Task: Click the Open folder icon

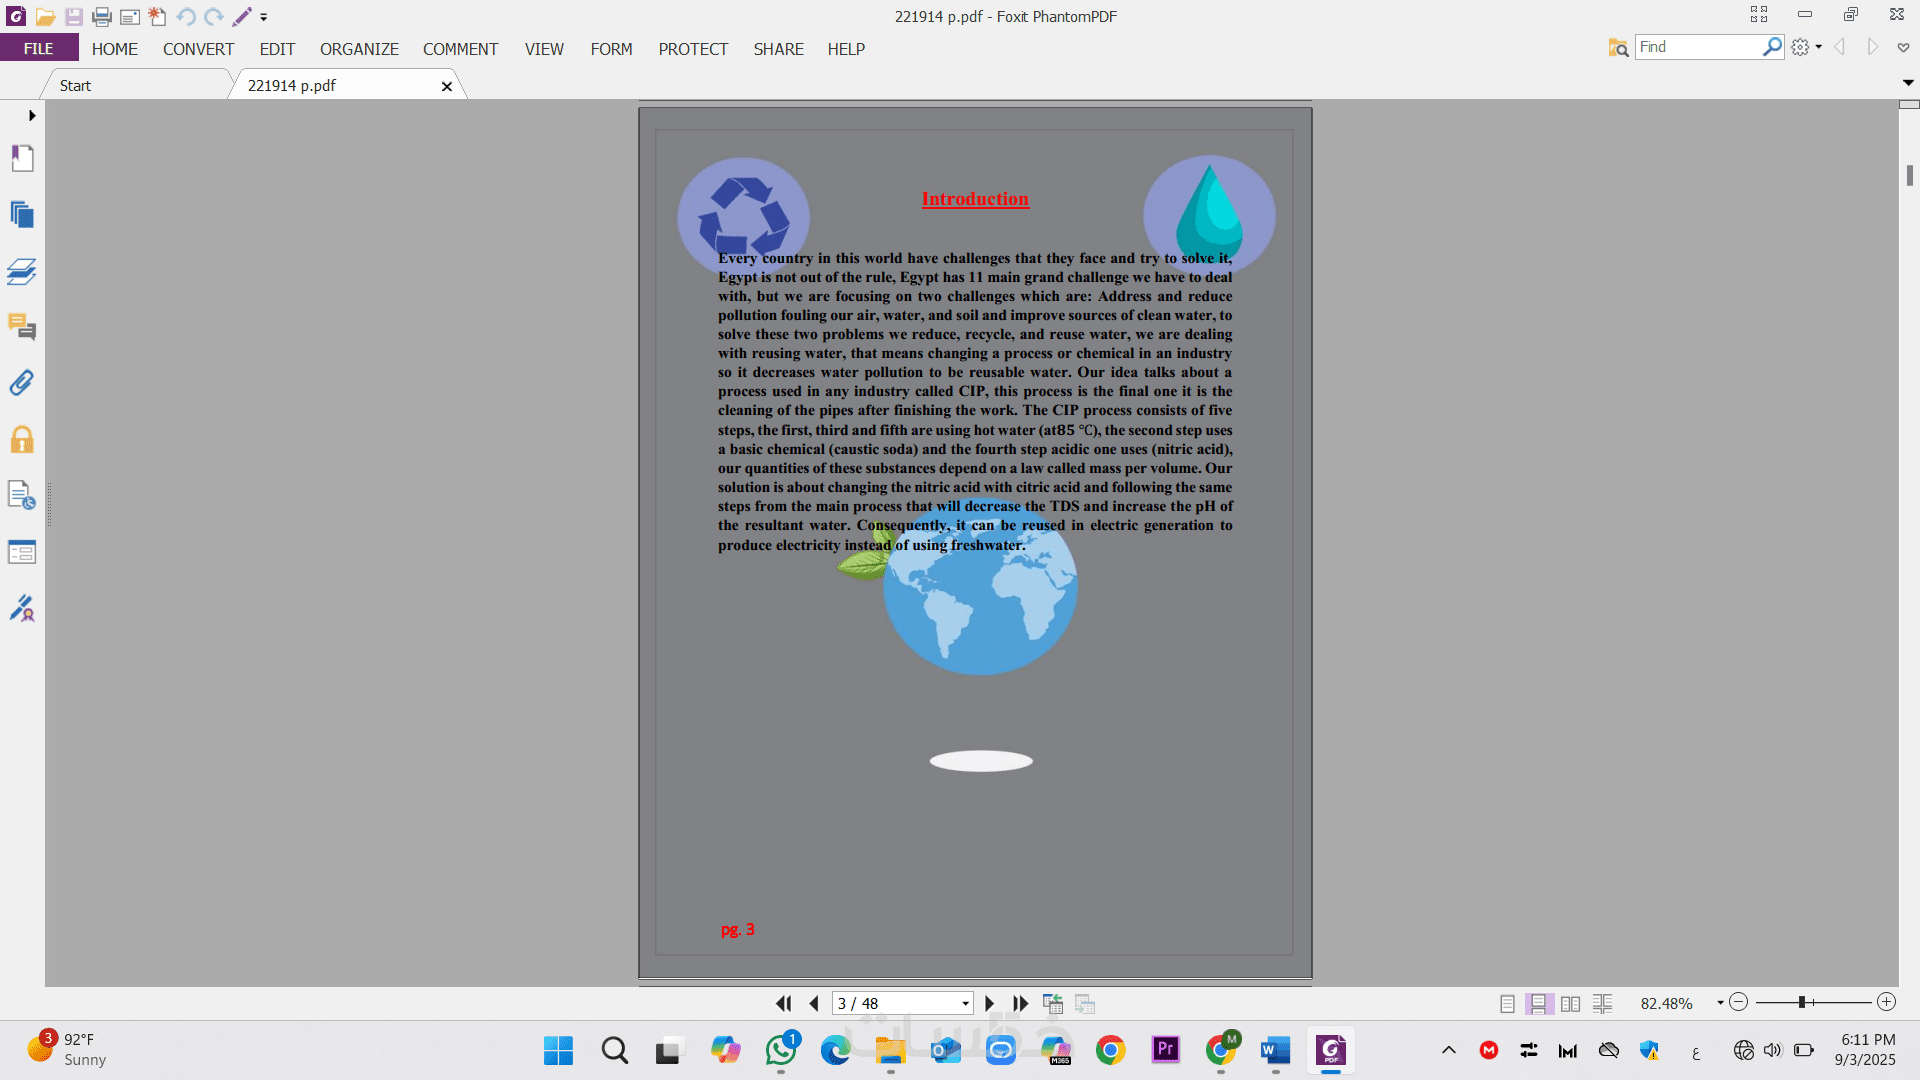Action: [45, 17]
